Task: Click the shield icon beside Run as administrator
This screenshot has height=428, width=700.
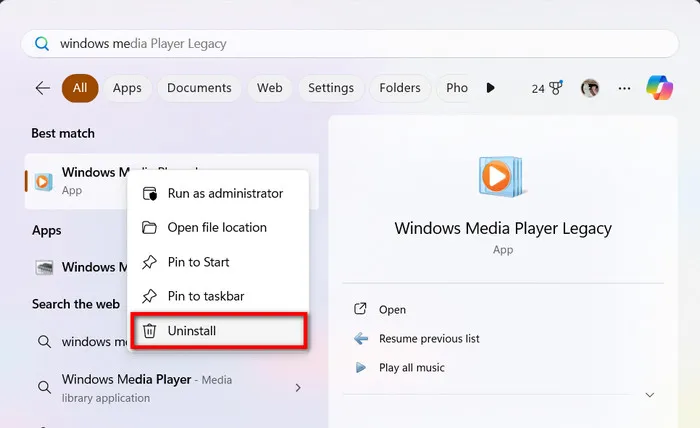Action: [150, 194]
